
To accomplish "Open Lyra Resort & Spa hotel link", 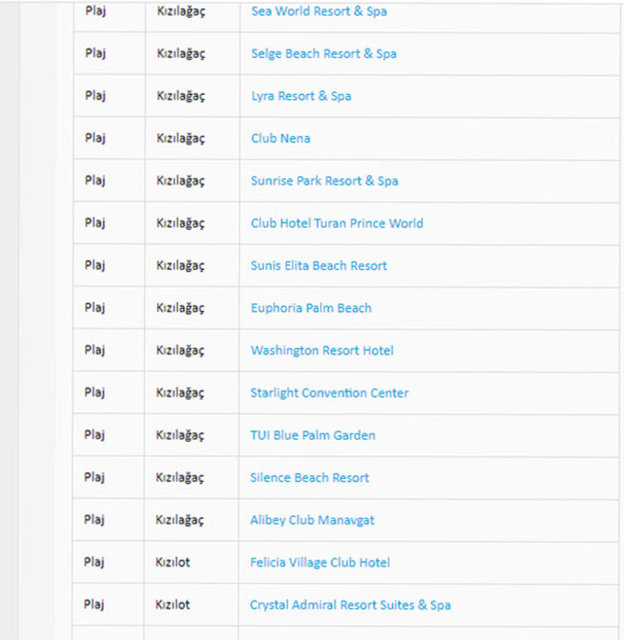I will [301, 96].
